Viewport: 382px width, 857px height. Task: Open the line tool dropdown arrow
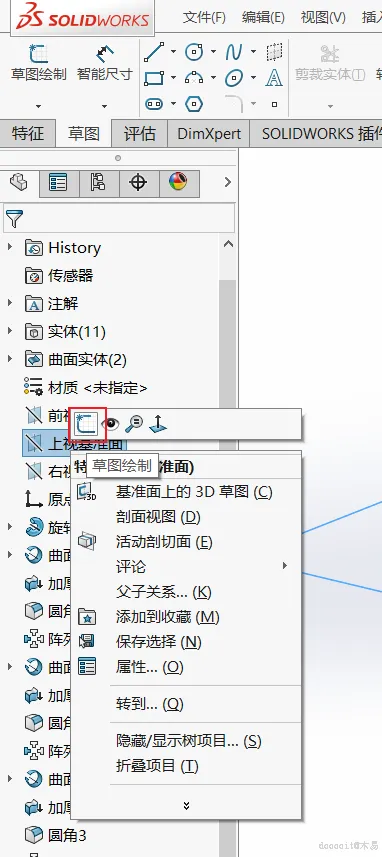[173, 52]
